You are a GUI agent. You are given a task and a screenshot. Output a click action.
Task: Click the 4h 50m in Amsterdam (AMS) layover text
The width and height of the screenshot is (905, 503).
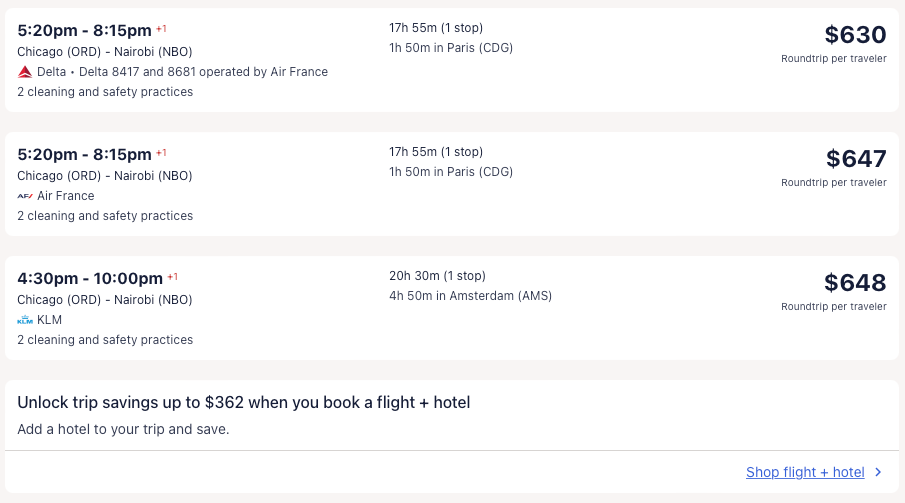point(470,296)
